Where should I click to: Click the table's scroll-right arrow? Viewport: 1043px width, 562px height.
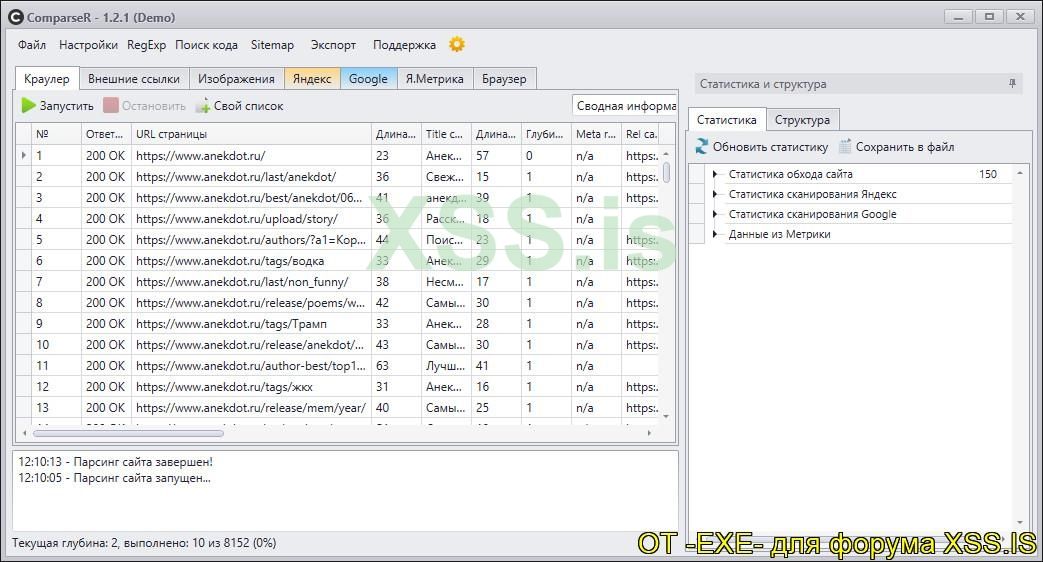649,433
